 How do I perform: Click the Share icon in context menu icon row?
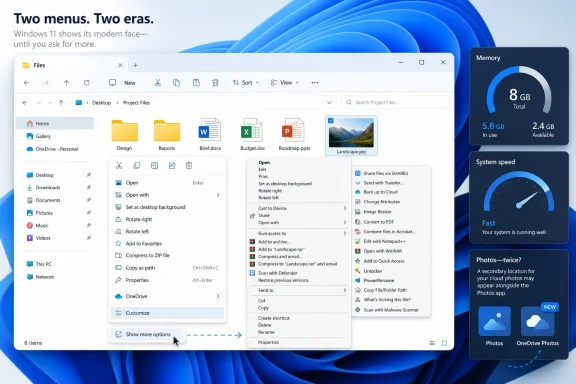(x=172, y=166)
